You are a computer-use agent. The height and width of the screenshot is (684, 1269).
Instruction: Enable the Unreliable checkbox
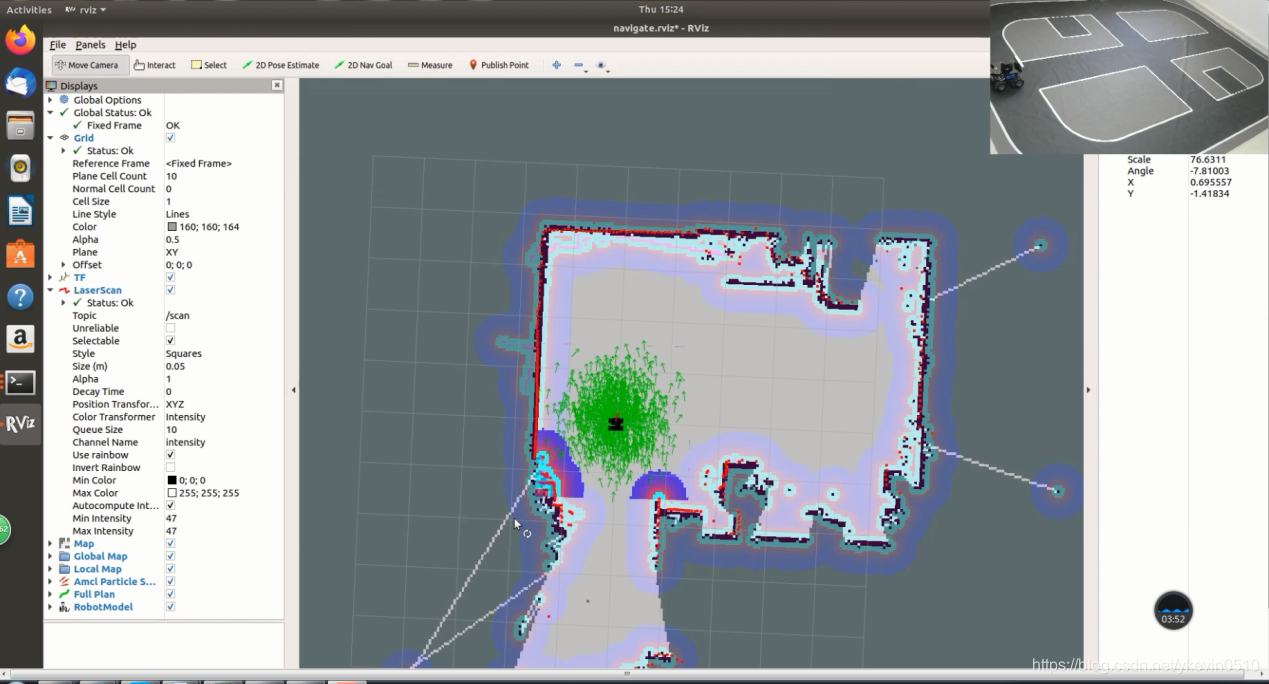click(170, 328)
